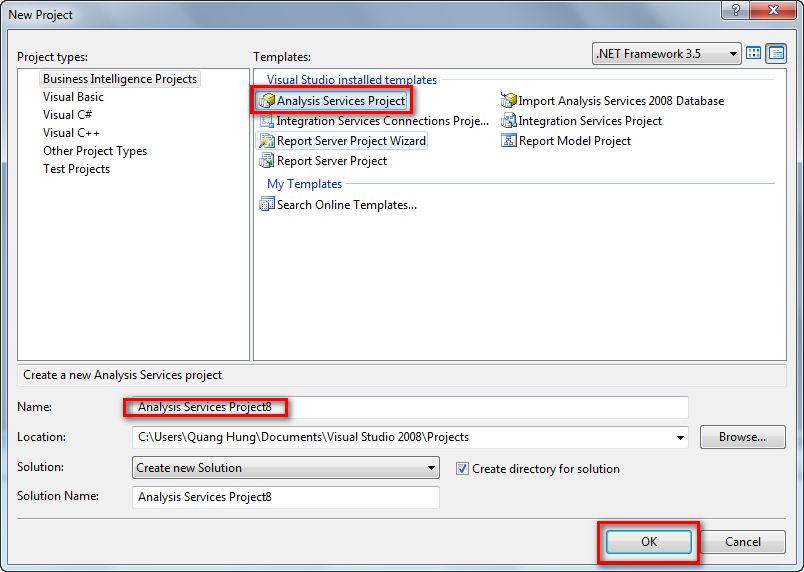
Task: Click the Cancel button
Action: [742, 542]
